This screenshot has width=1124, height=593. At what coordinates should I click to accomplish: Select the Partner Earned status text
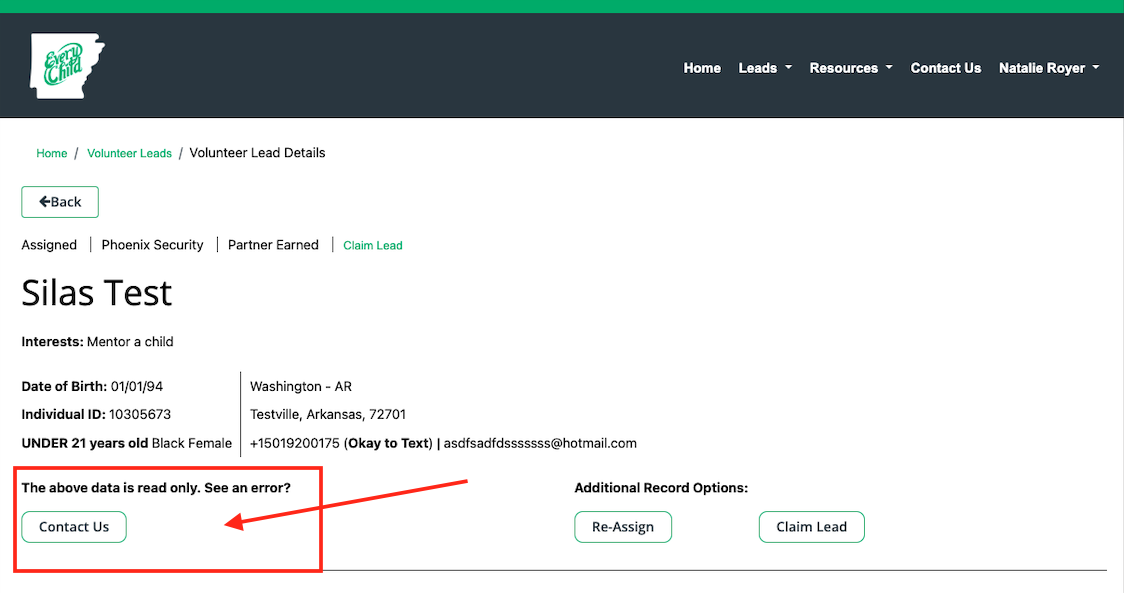273,245
